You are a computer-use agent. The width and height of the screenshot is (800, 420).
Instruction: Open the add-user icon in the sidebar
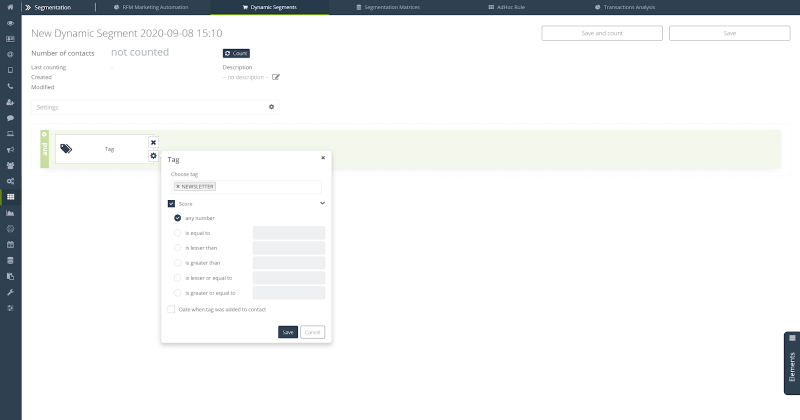10,102
